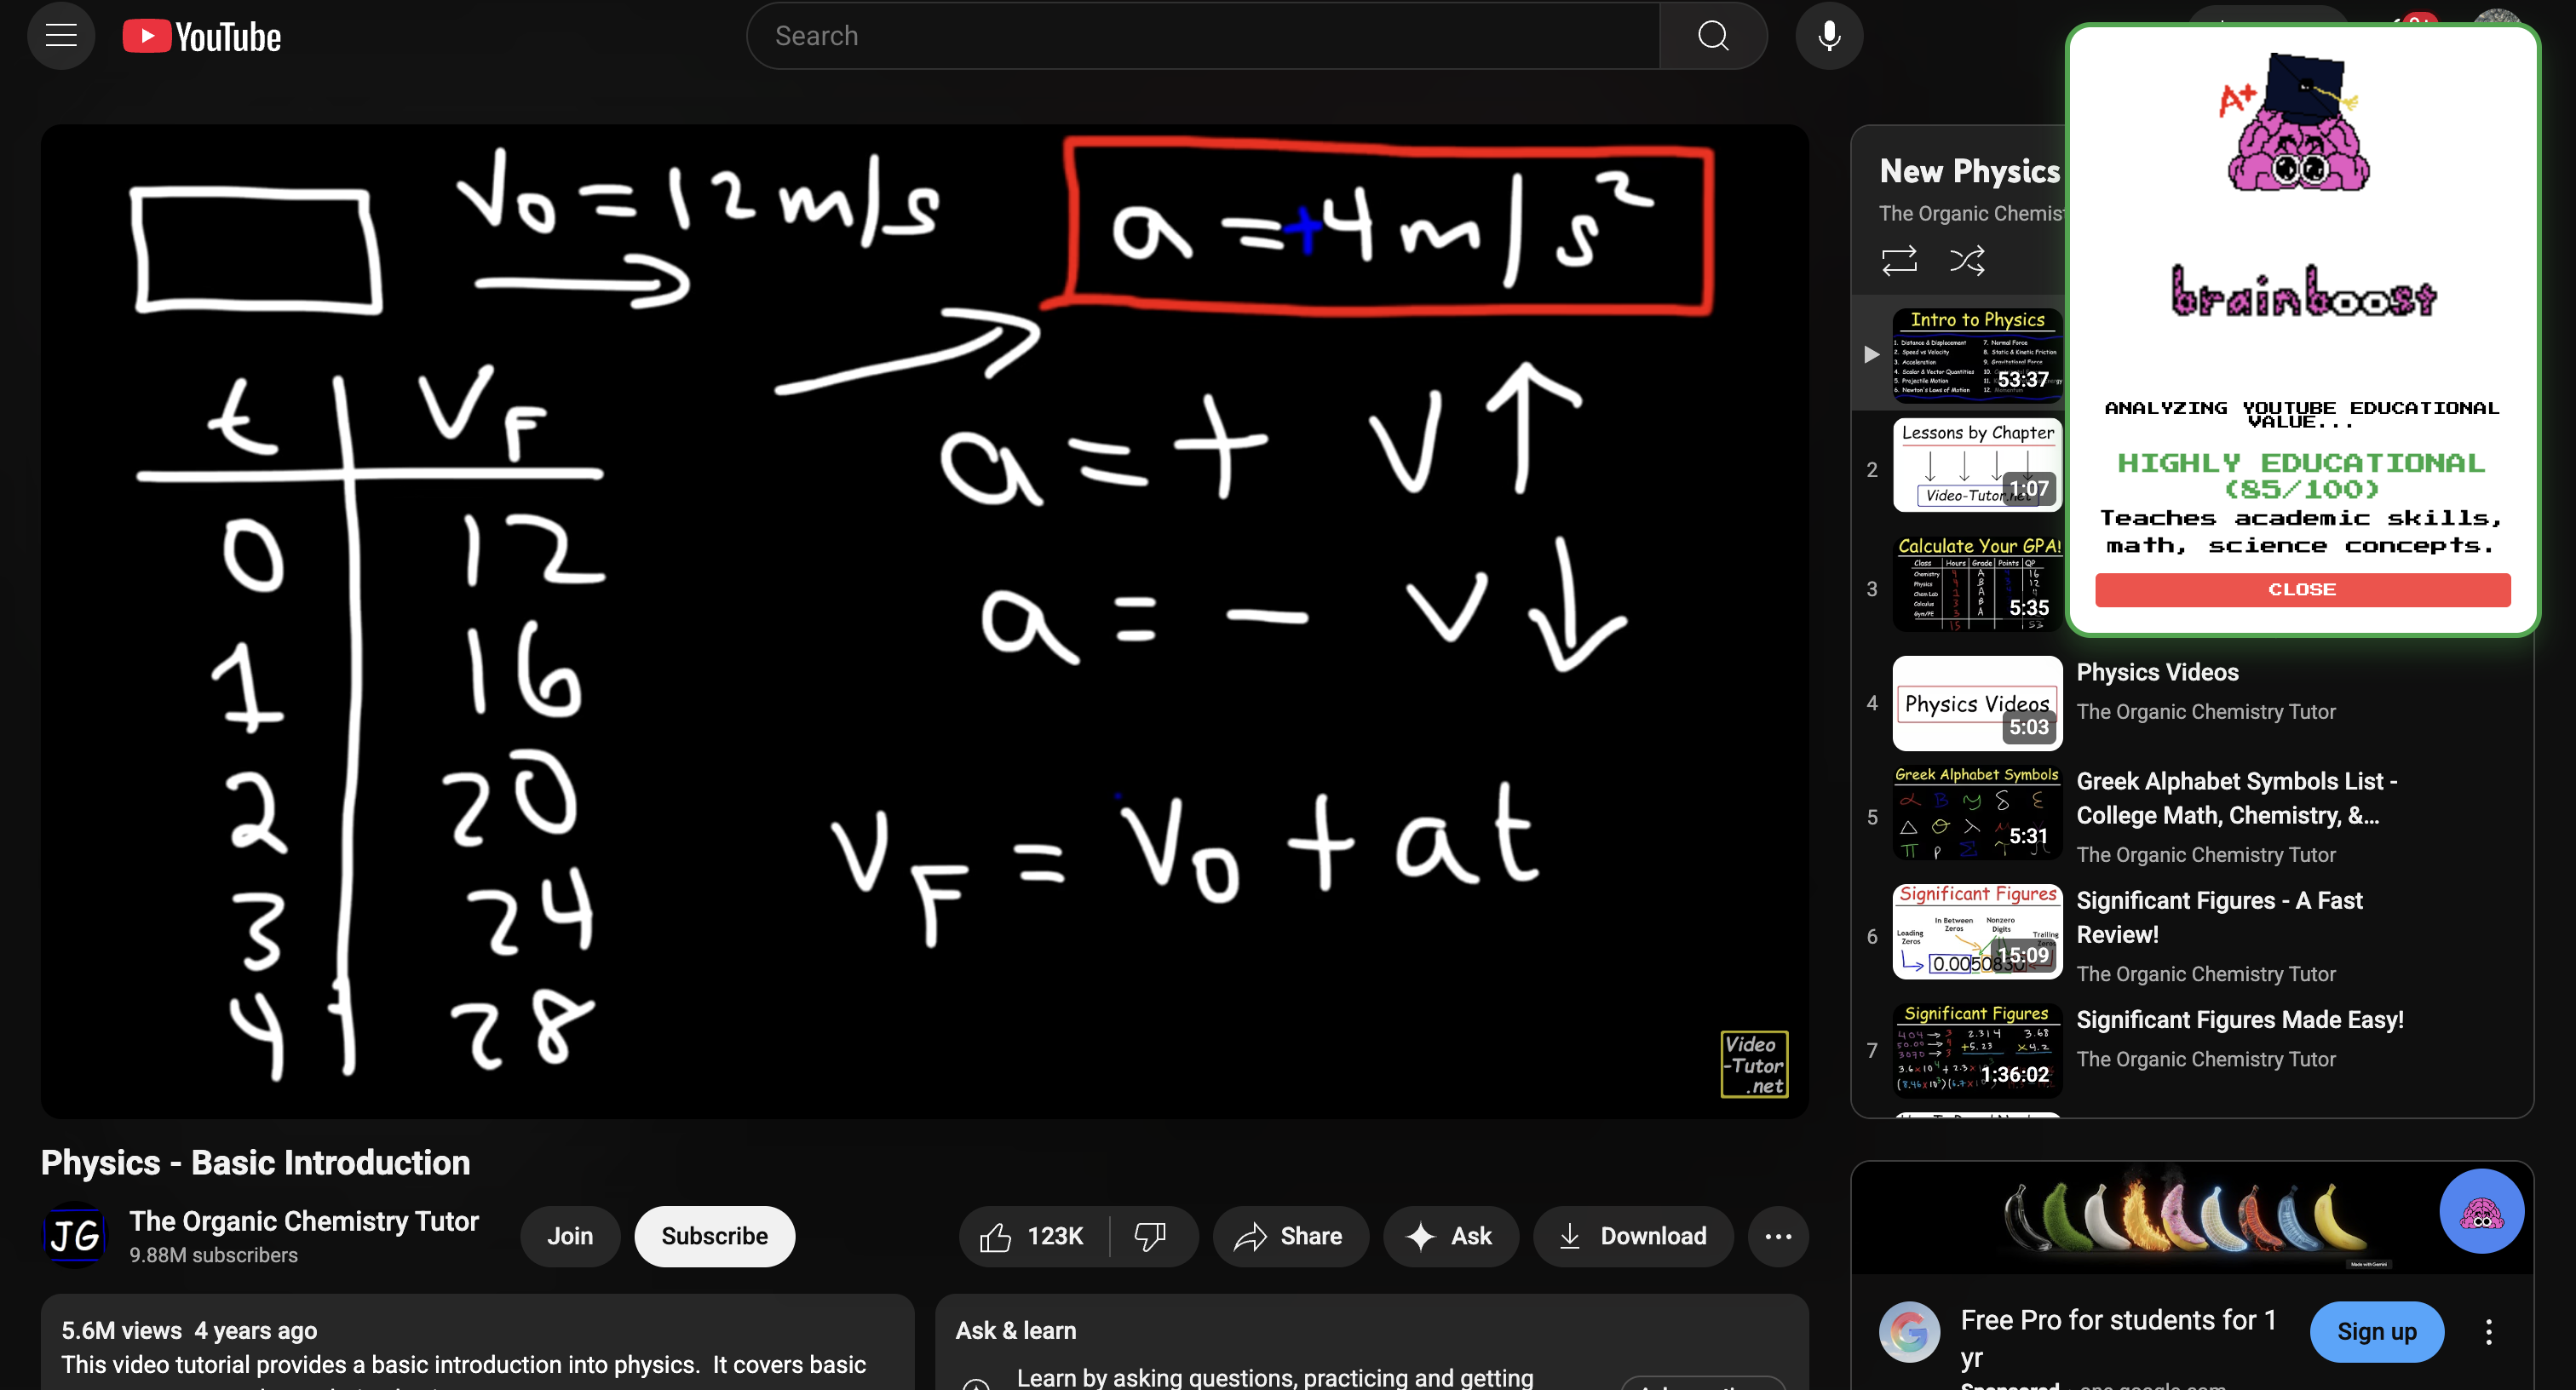The width and height of the screenshot is (2576, 1390).
Task: Close the brainboost popup
Action: [x=2302, y=589]
